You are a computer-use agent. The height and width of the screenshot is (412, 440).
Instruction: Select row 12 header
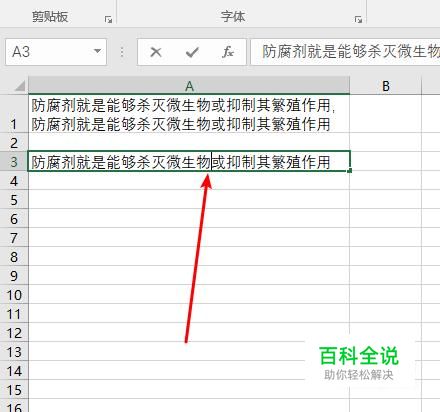pyautogui.click(x=14, y=333)
